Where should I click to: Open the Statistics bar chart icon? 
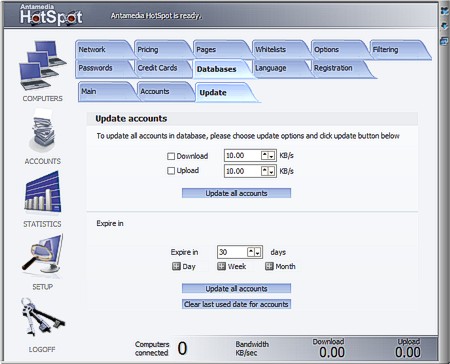click(42, 192)
